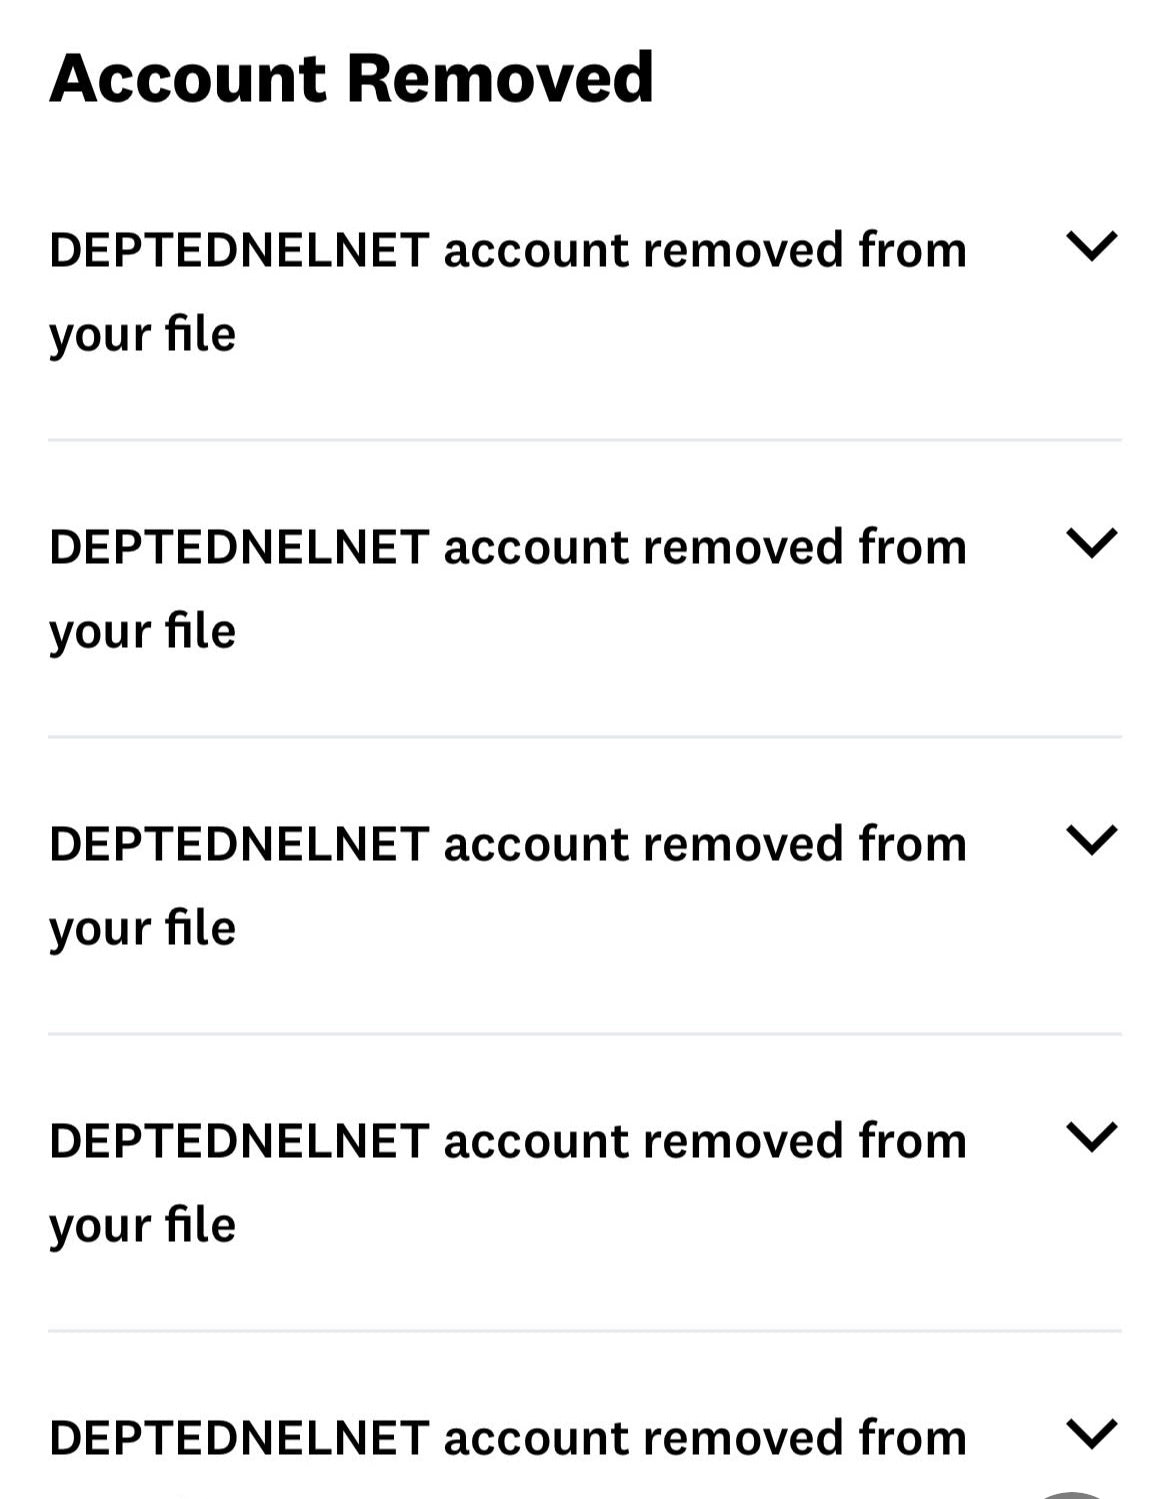Tap the fourth "DEPTEDNELNET account removed from" title

click(x=508, y=1141)
